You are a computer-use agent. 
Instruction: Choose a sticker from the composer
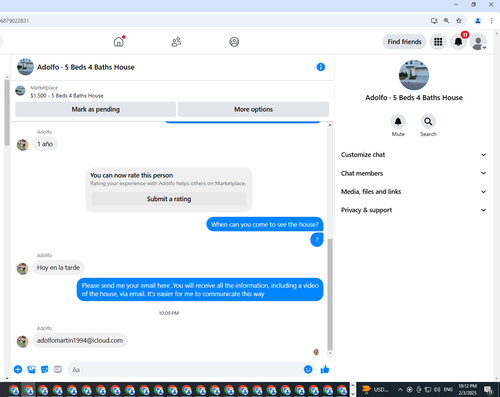point(44,369)
